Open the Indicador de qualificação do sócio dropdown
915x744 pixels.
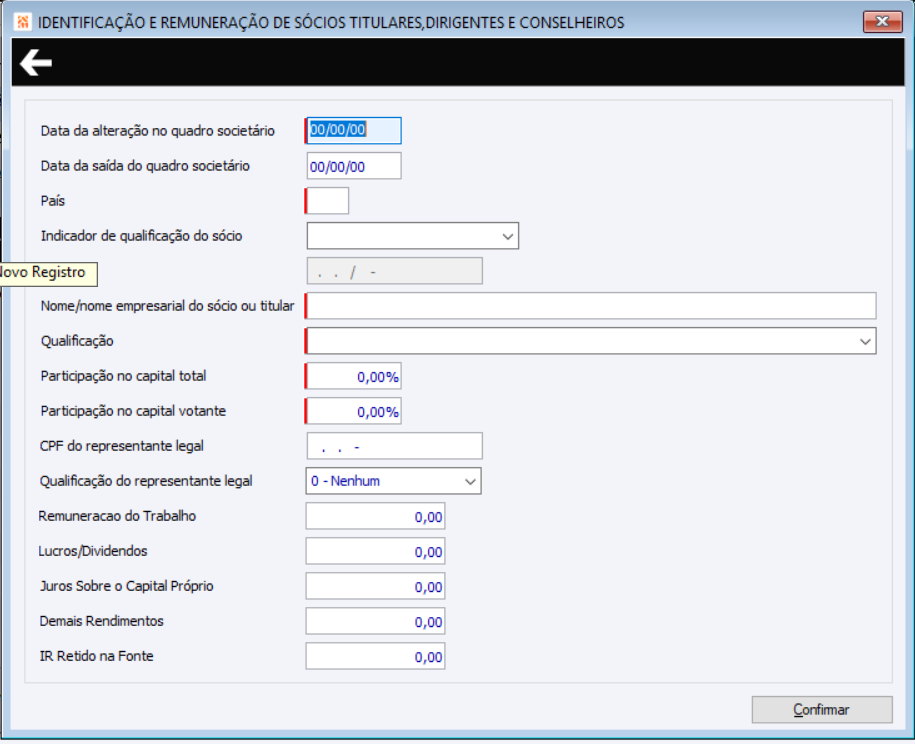413,236
